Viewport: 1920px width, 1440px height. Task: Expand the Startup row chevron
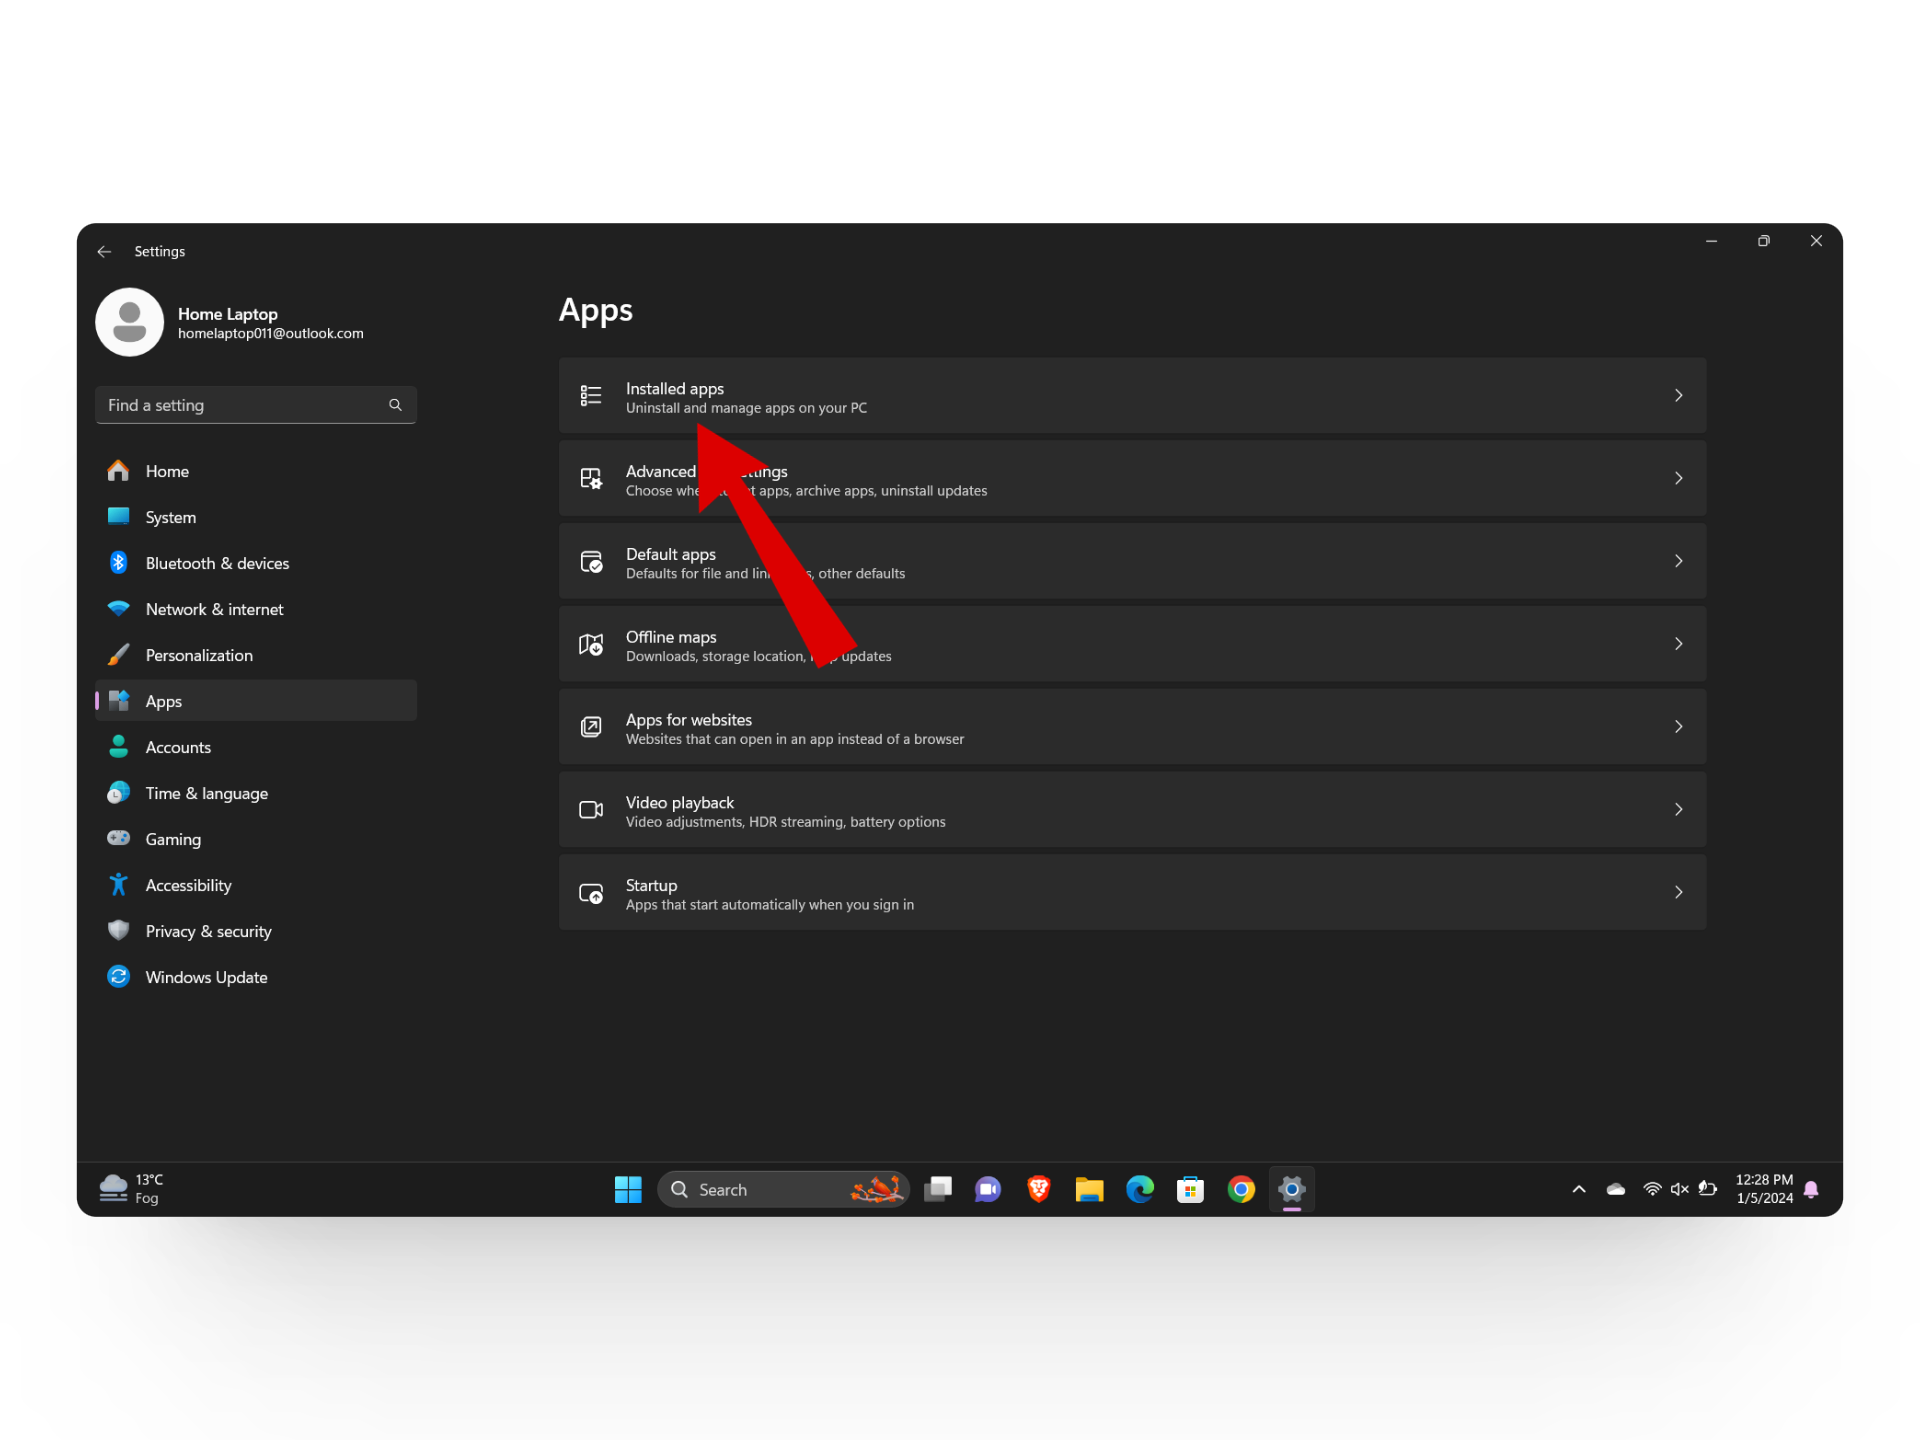point(1678,892)
